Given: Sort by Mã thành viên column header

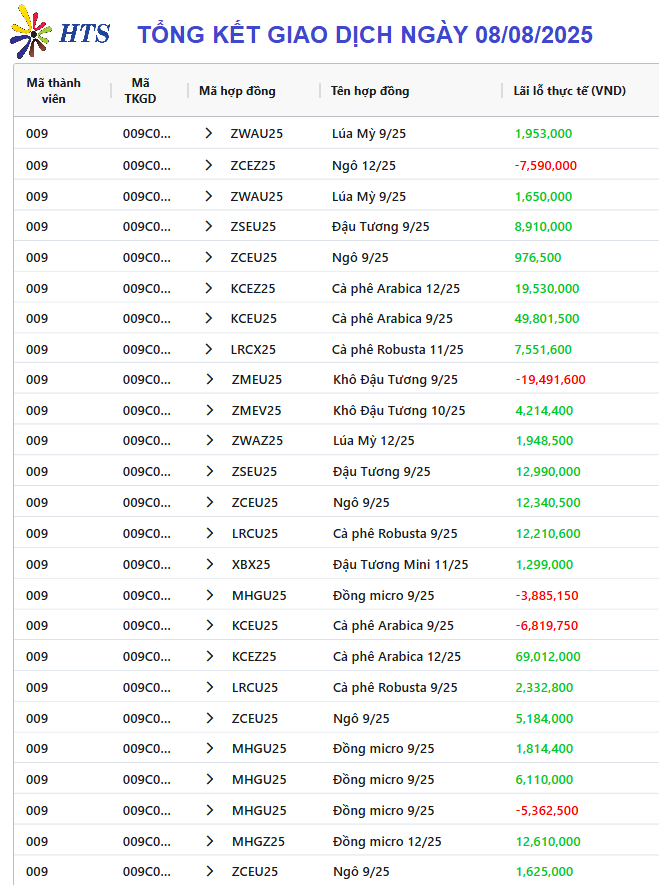Looking at the screenshot, I should point(54,91).
